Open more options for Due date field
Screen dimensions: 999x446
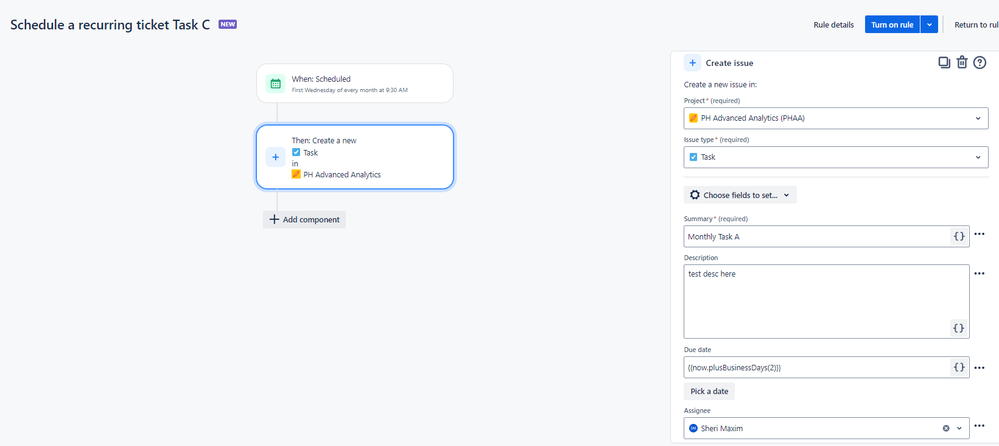pyautogui.click(x=980, y=368)
